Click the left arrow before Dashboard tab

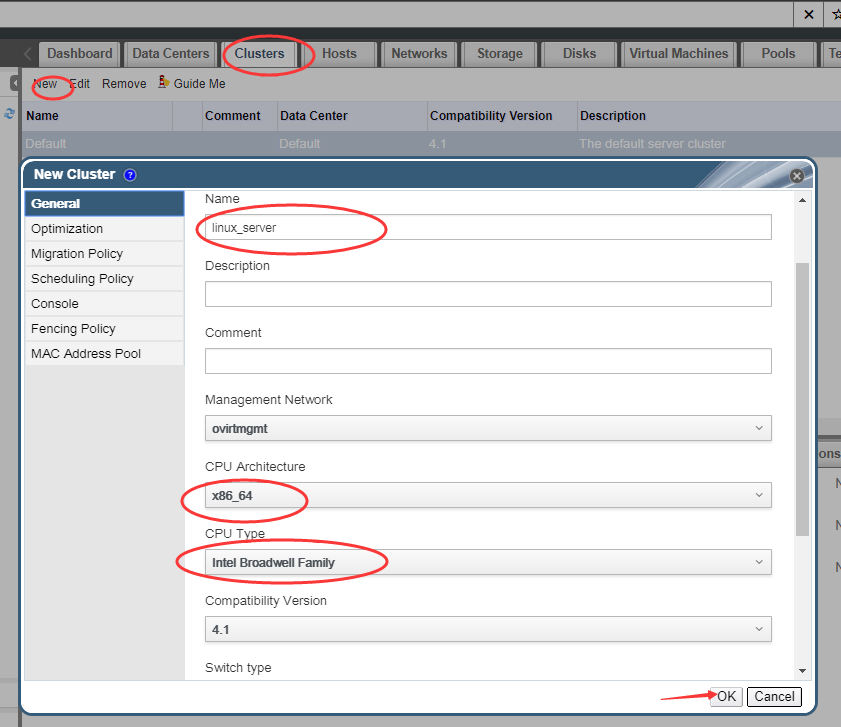point(28,54)
